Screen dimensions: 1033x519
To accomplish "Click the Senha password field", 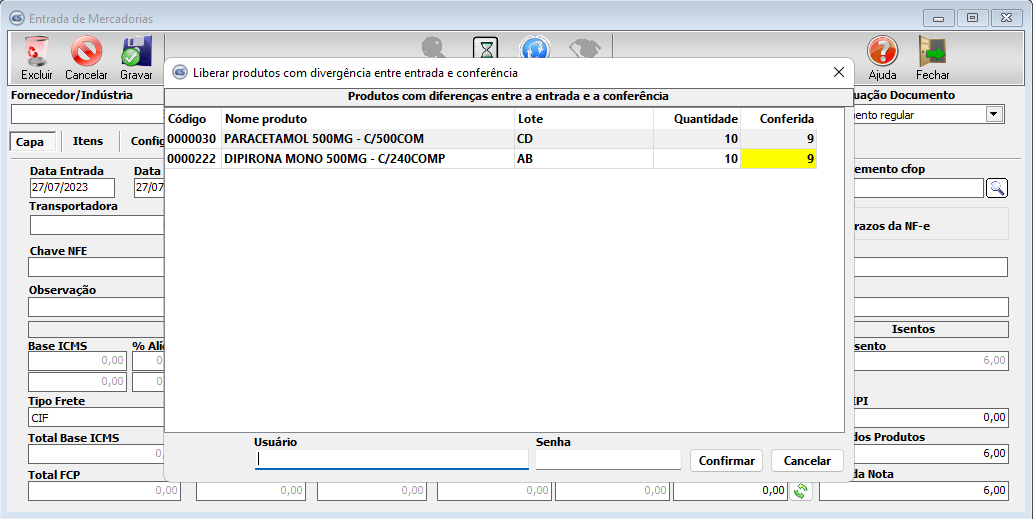I will point(608,460).
